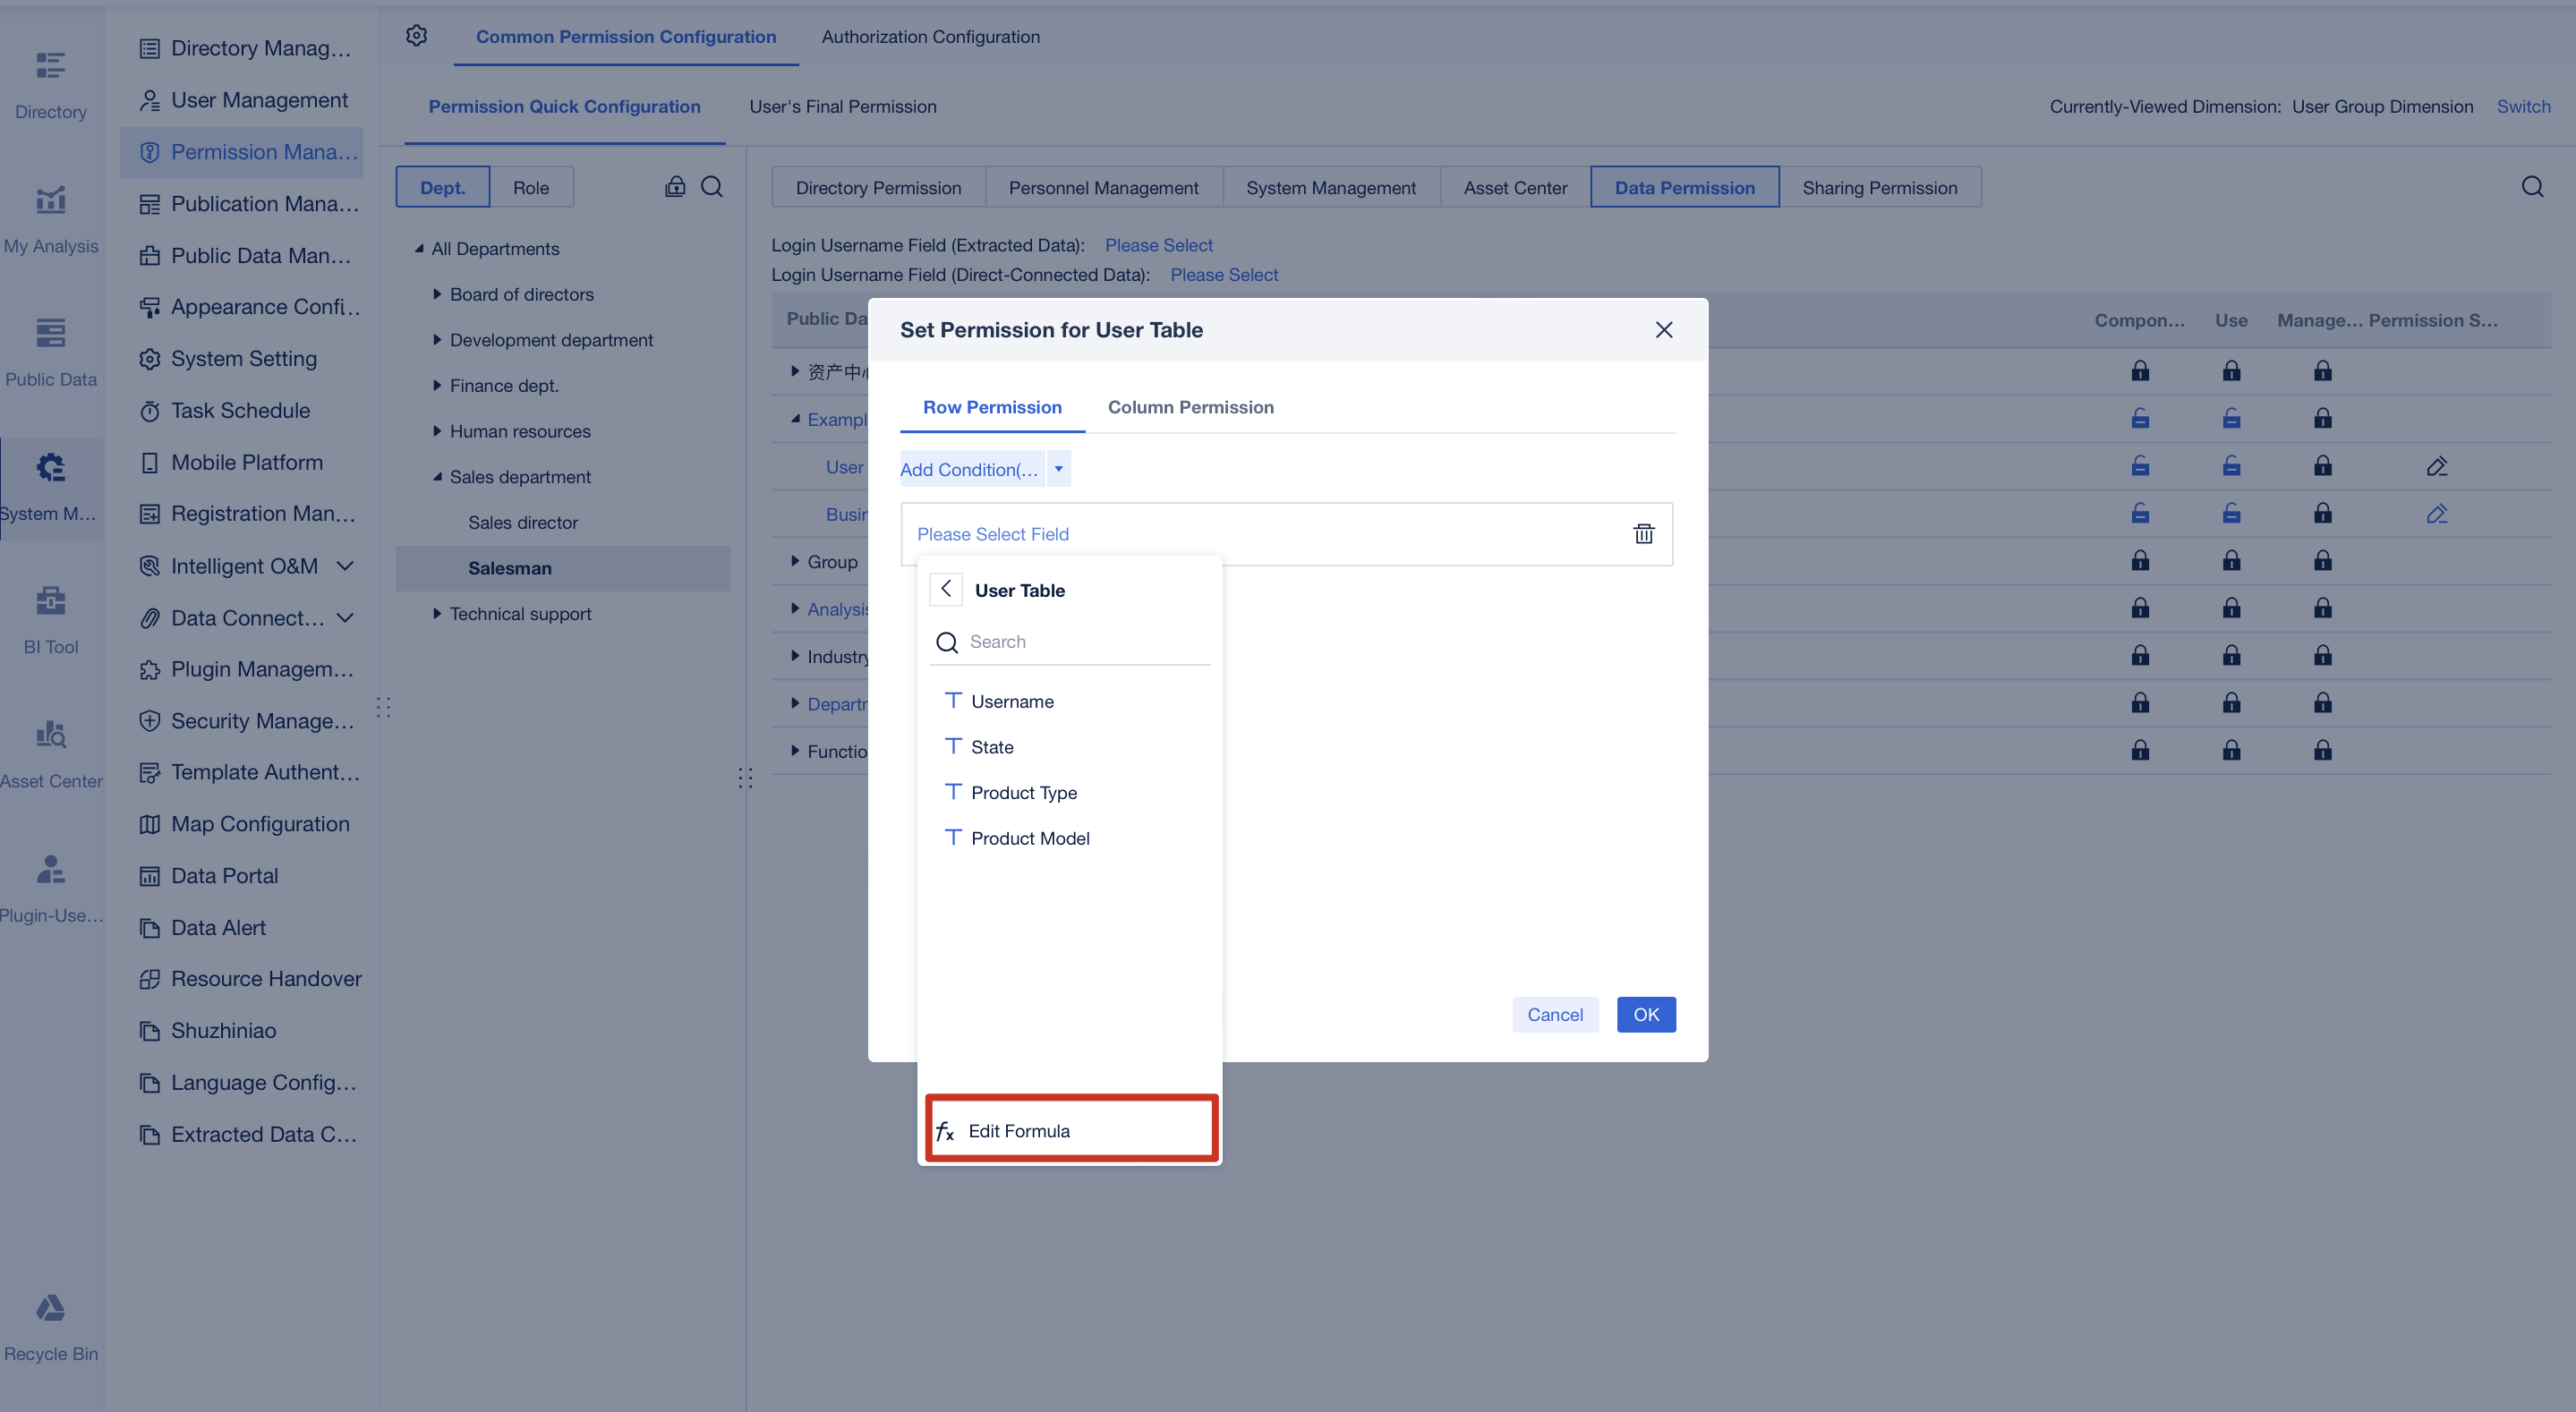Switch to the Sharing Permission tab

(x=1879, y=188)
